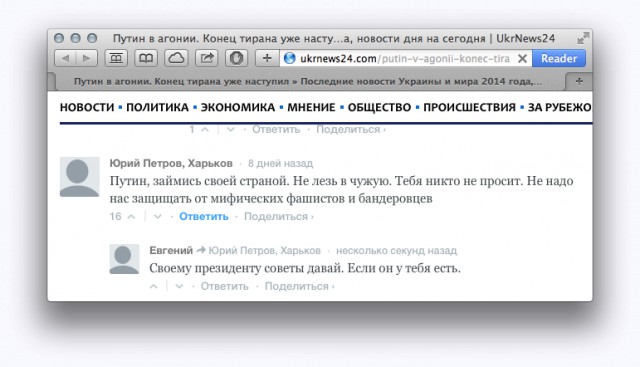Open the ОБЩЕСТВО menu section
Image resolution: width=640 pixels, height=367 pixels.
(379, 107)
